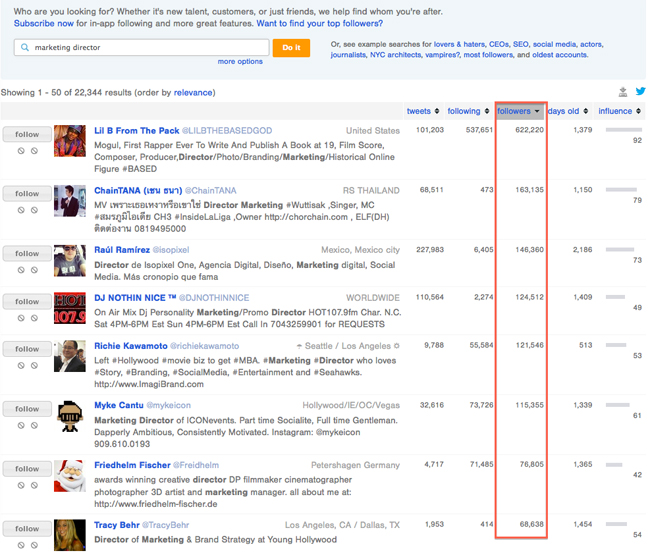The height and width of the screenshot is (555, 650).
Task: Open SEO example search
Action: (x=521, y=44)
